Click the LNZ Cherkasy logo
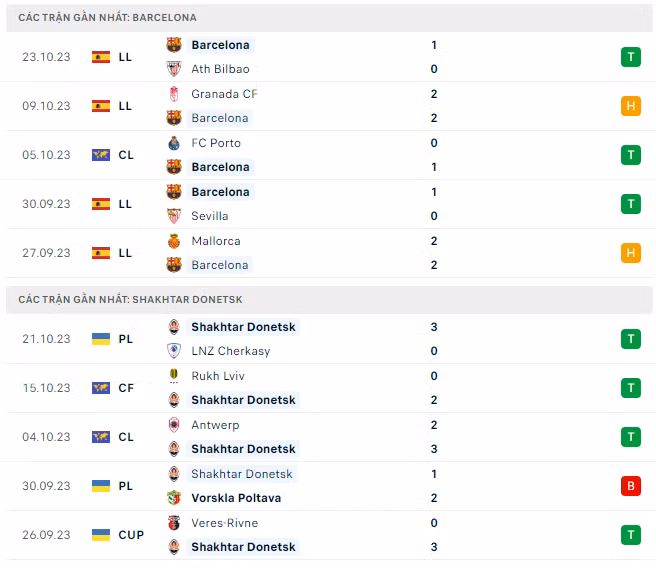Screen dimensions: 656x568 174,351
